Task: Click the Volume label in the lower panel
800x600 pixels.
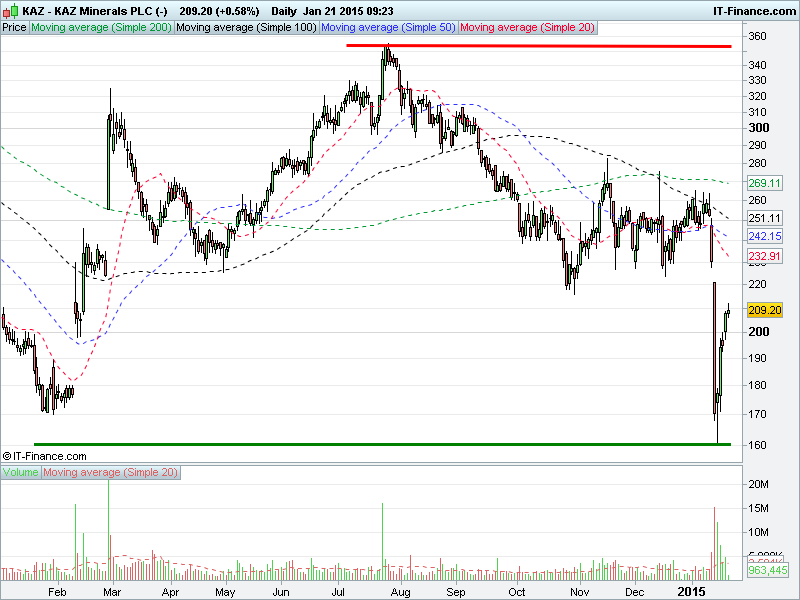Action: [22, 471]
